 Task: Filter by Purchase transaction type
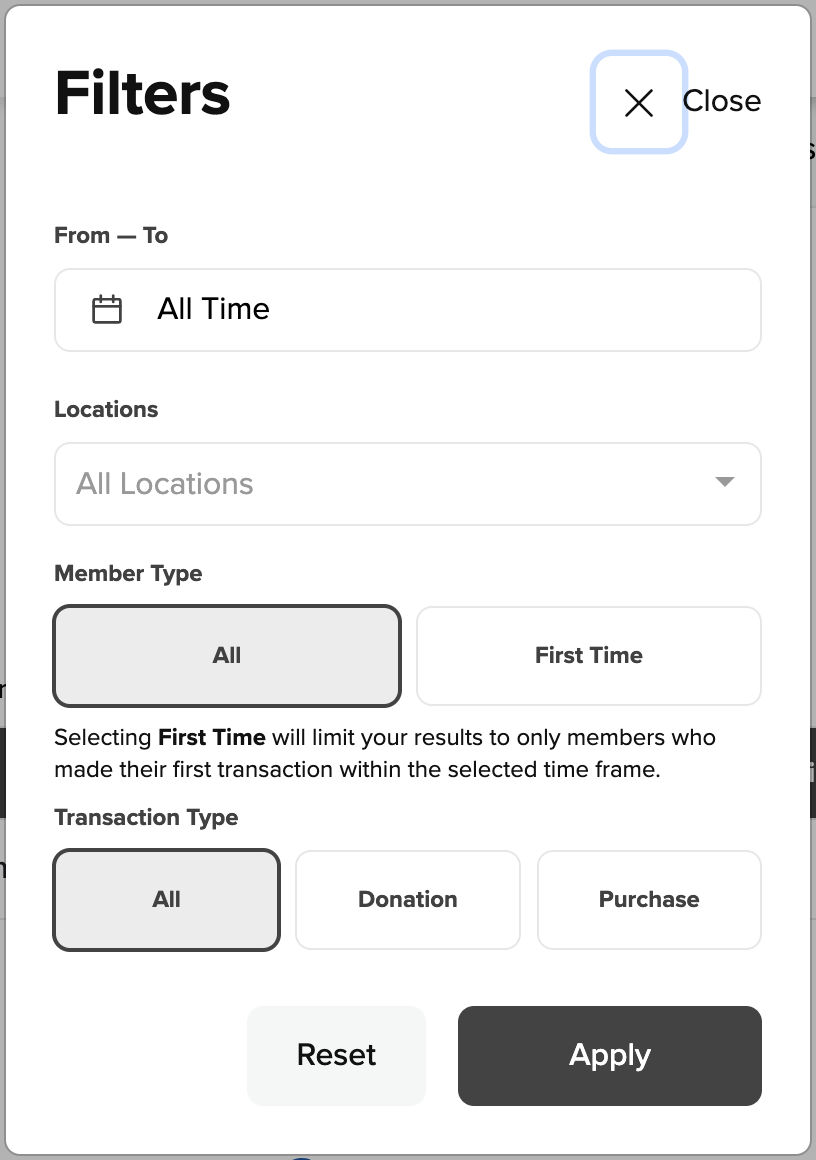click(649, 900)
